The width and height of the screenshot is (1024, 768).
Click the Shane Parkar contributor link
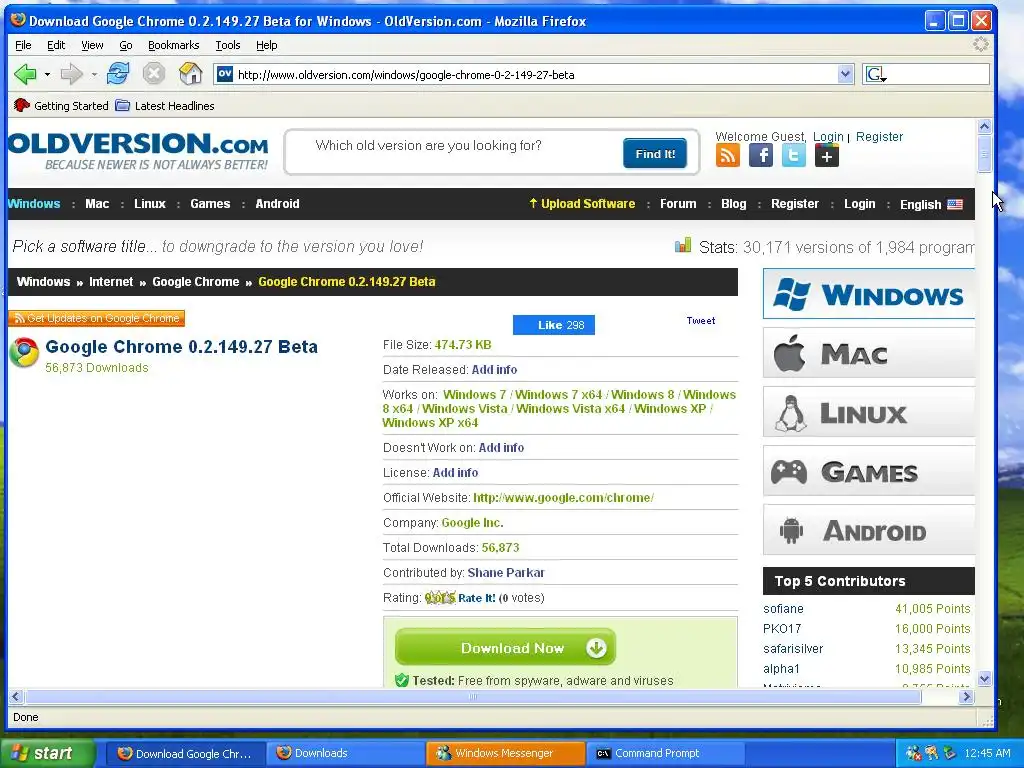[x=506, y=573]
